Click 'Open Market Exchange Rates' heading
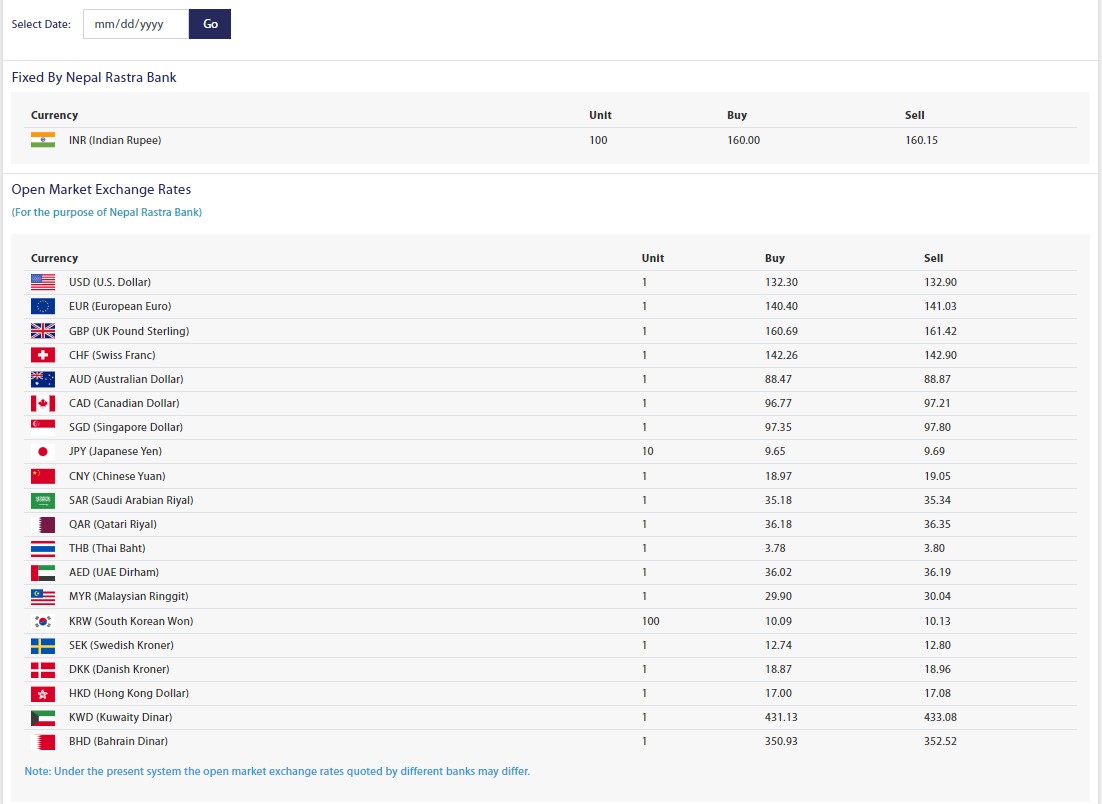This screenshot has width=1102, height=804. click(x=101, y=189)
